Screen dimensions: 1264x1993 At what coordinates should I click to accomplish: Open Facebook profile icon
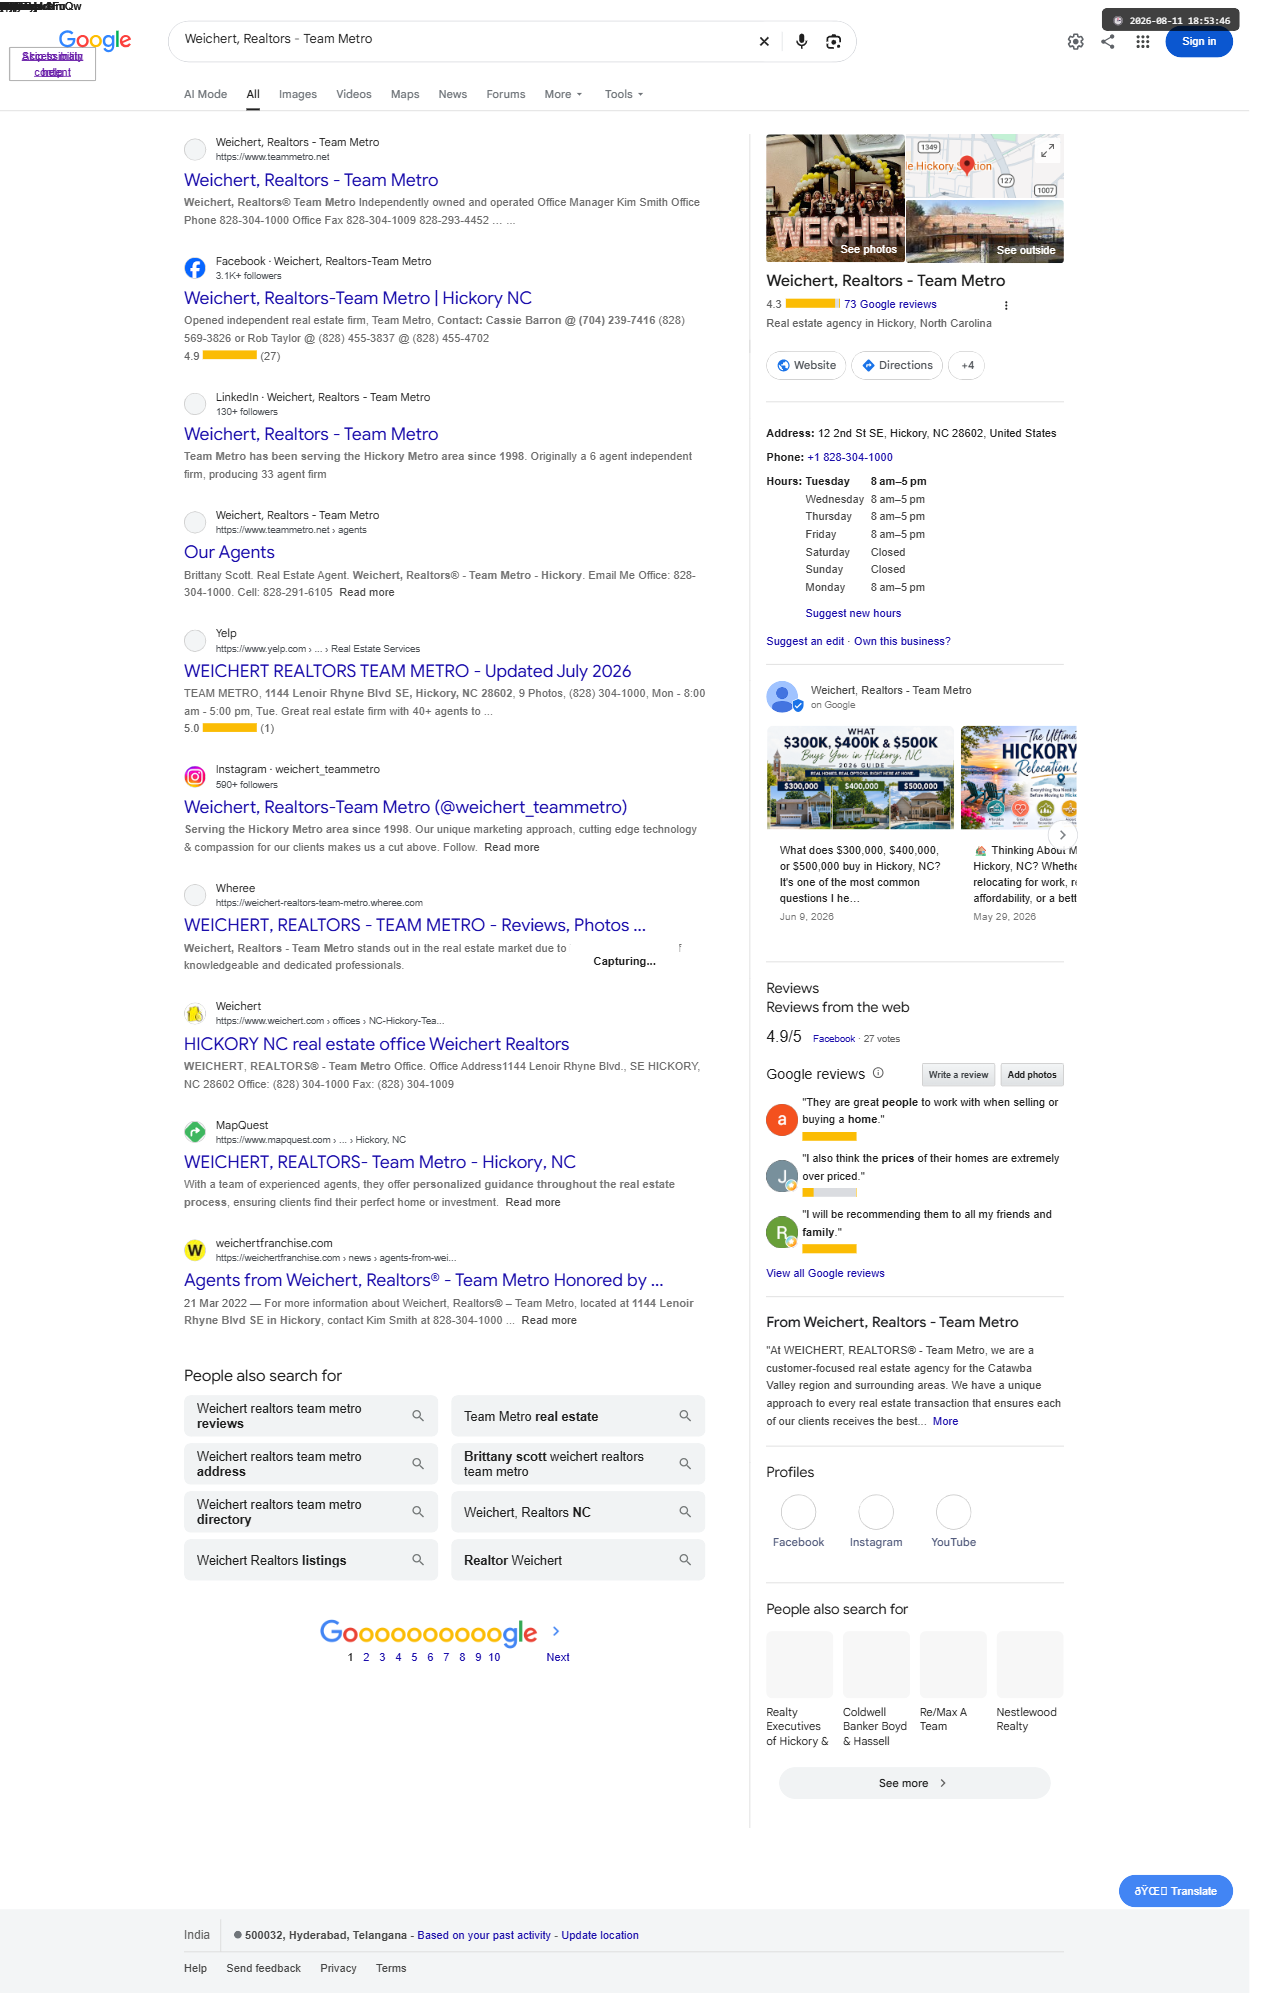pyautogui.click(x=798, y=1512)
